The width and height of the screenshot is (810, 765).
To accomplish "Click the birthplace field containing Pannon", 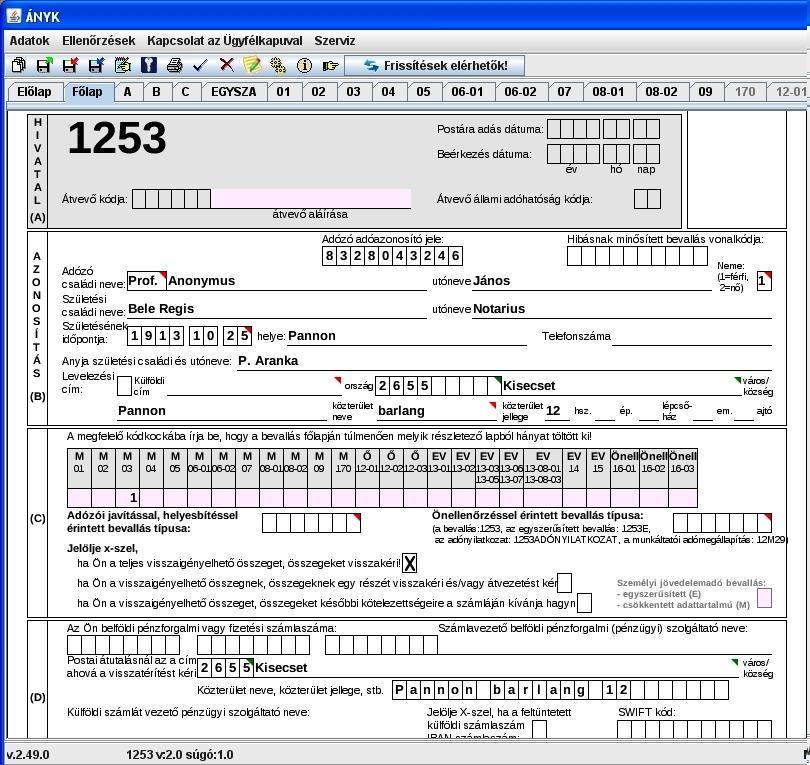I will [407, 336].
